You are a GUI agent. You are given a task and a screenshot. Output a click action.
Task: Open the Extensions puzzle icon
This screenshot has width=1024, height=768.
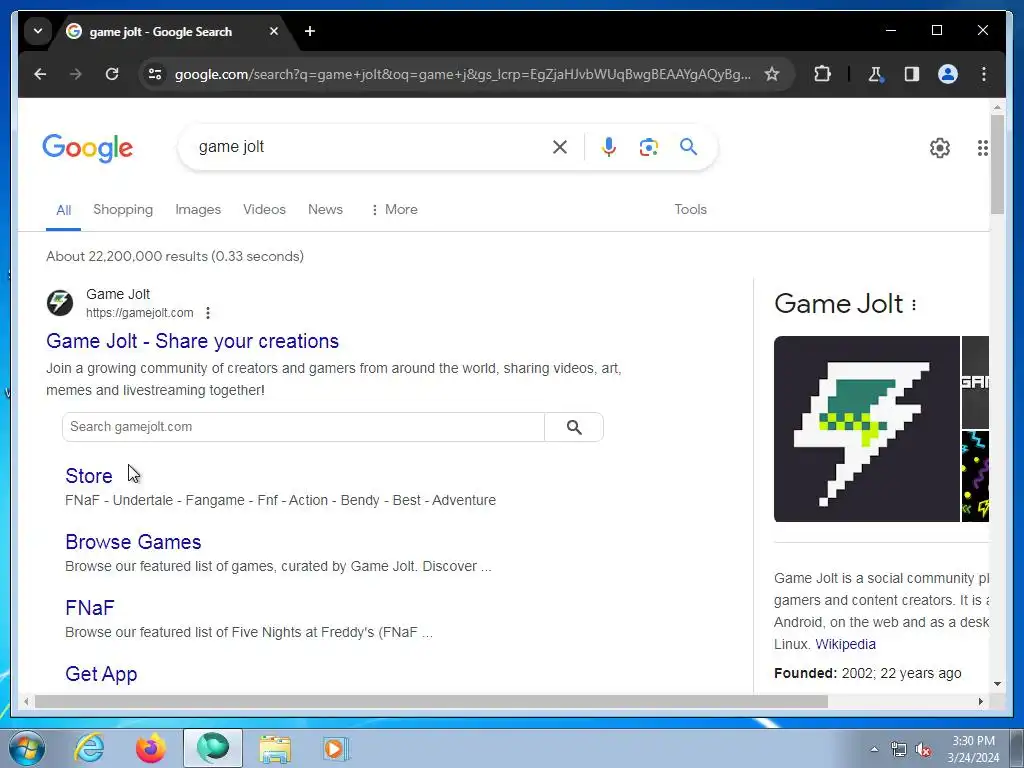point(822,74)
